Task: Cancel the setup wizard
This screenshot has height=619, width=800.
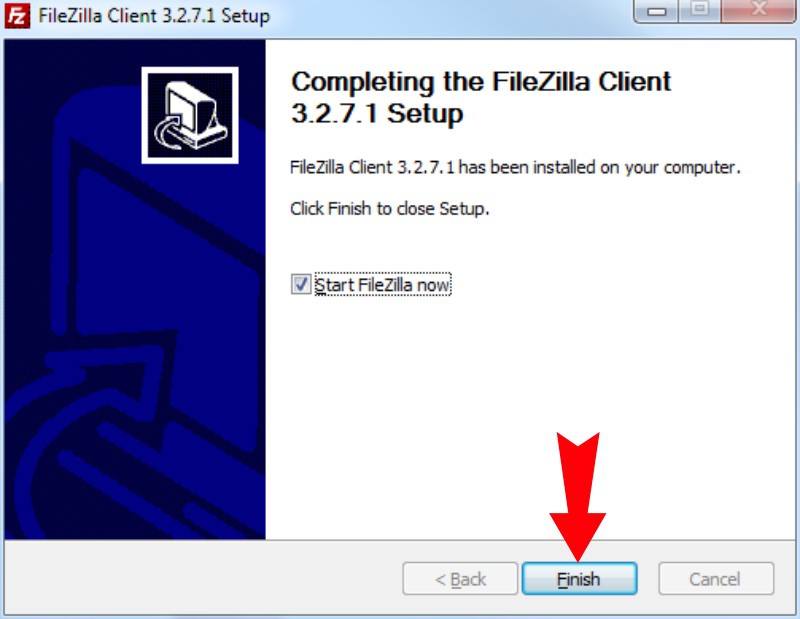Action: [716, 579]
